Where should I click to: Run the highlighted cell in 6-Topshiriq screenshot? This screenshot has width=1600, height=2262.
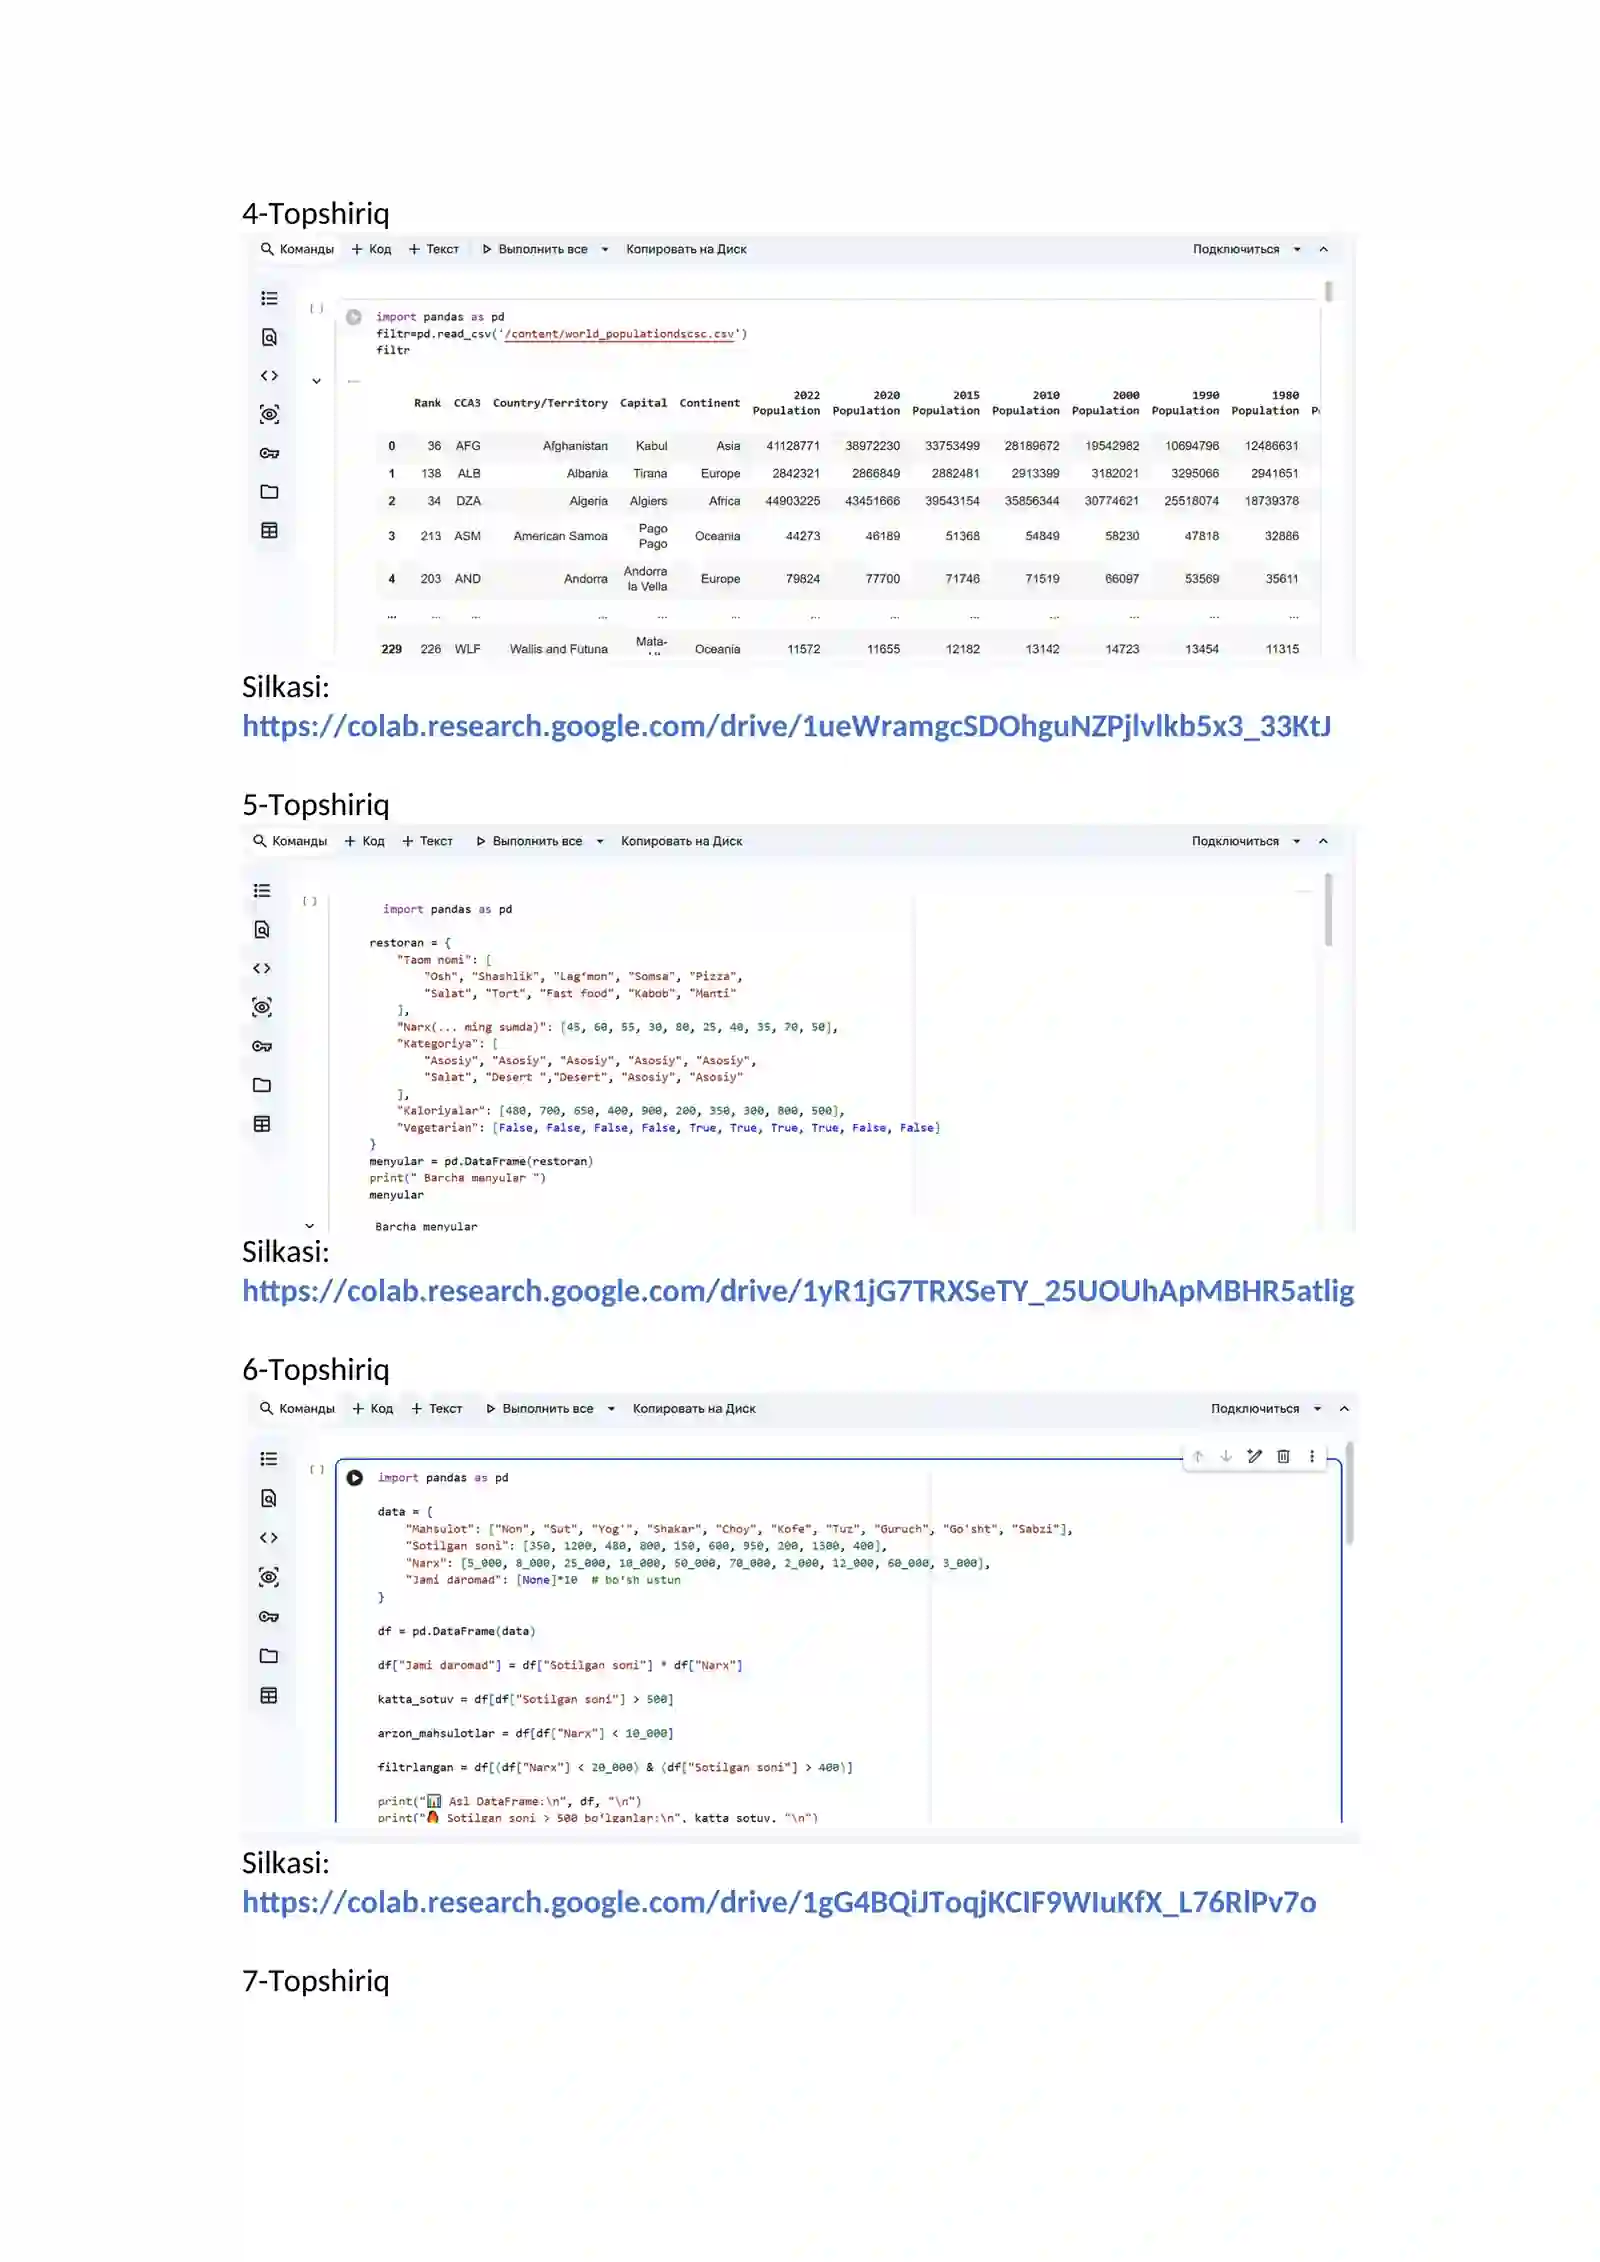[355, 1478]
